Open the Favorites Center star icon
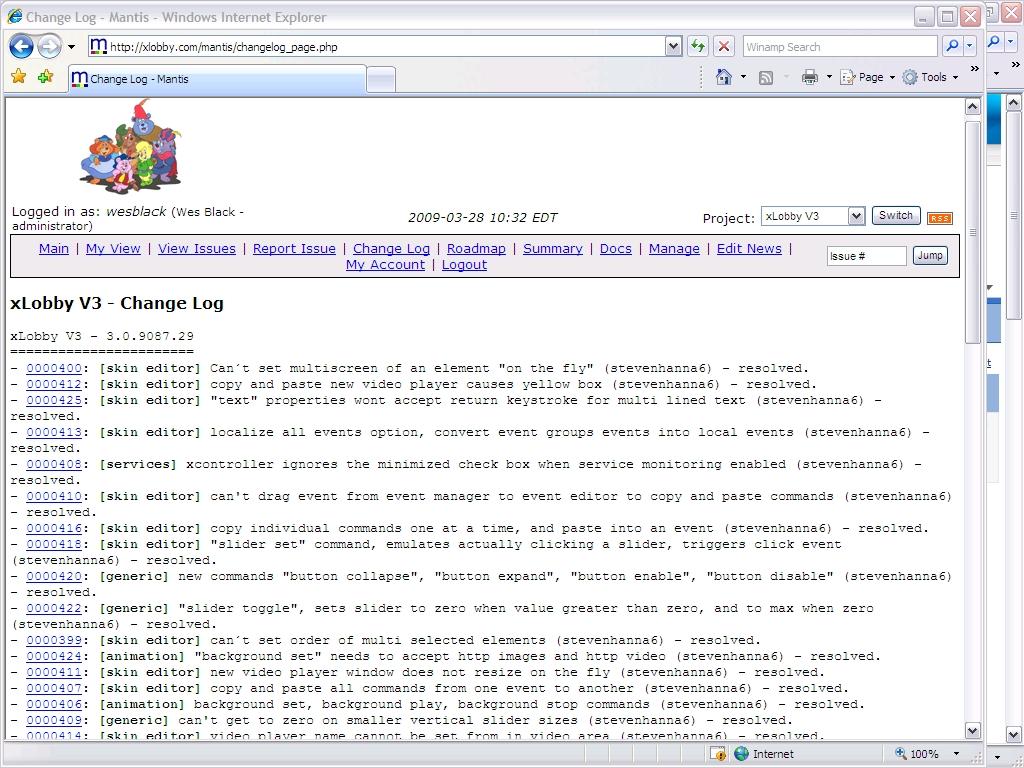The image size is (1024, 768). pyautogui.click(x=19, y=77)
